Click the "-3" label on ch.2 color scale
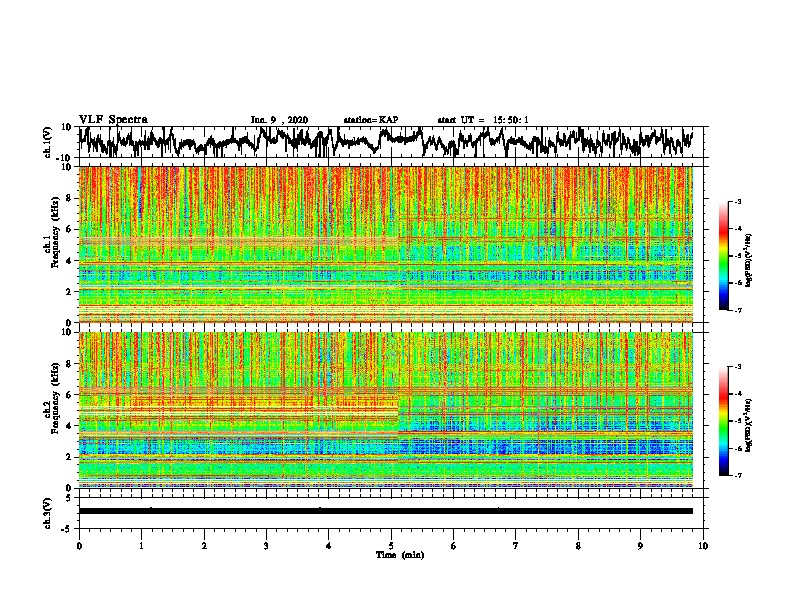792x612 pixels. (x=737, y=367)
